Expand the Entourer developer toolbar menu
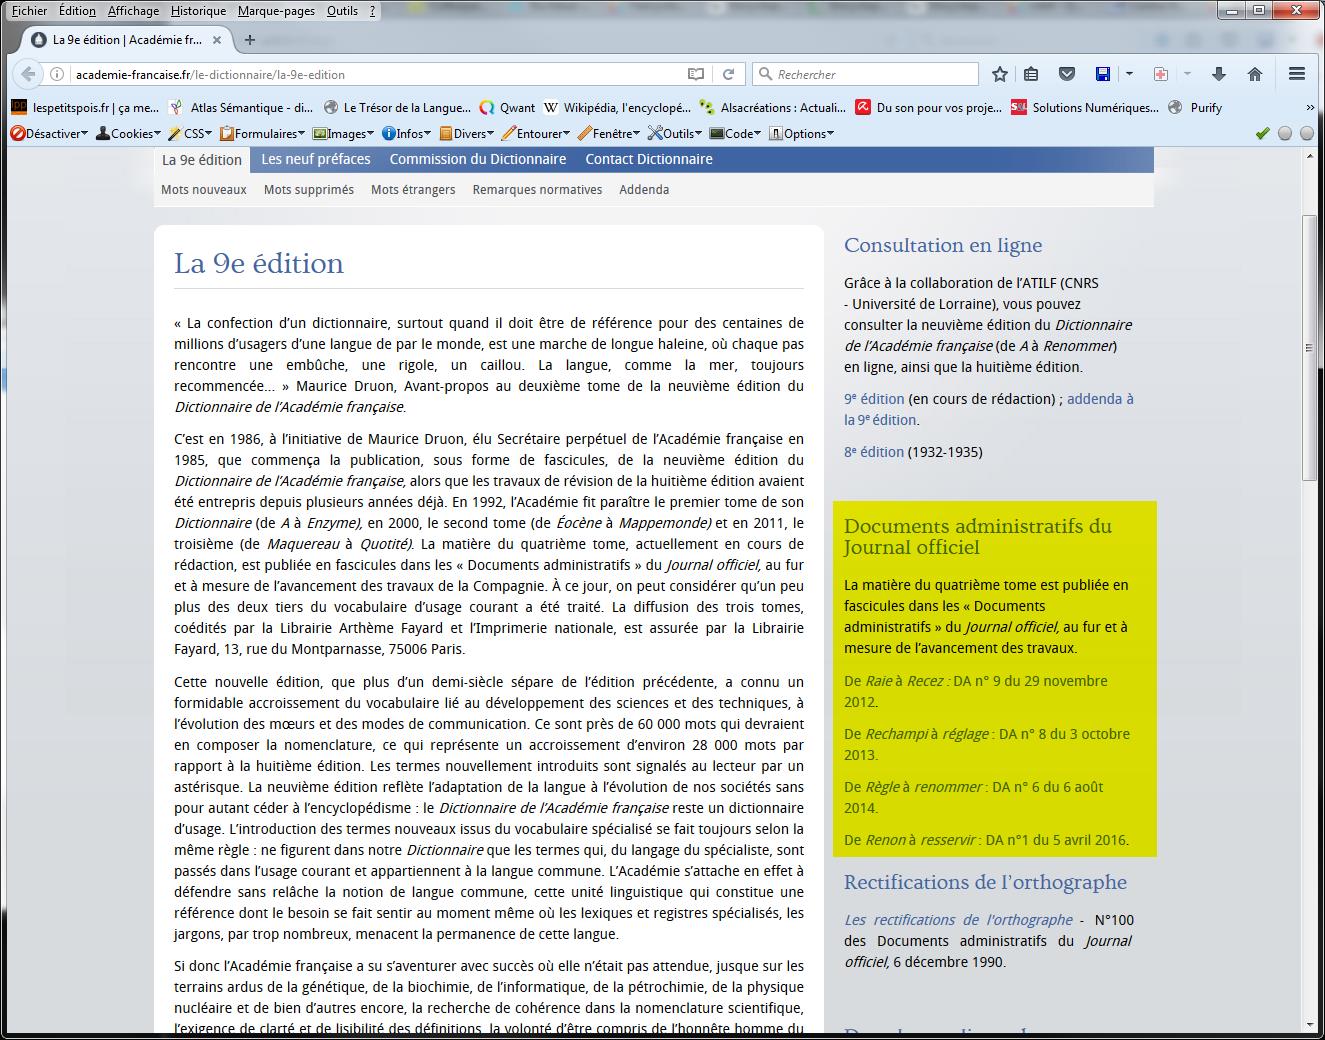Screen dimensions: 1325x1040 tap(535, 134)
